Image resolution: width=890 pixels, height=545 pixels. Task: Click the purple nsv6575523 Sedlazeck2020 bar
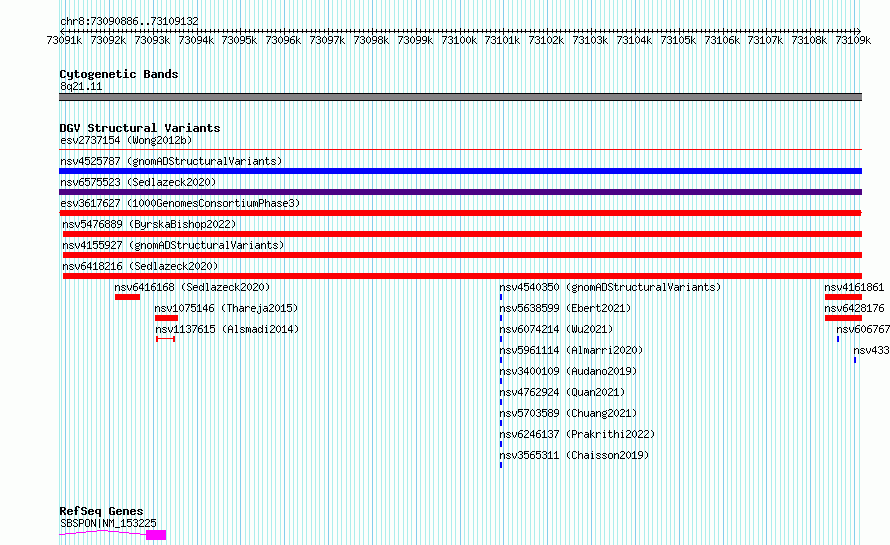(460, 192)
